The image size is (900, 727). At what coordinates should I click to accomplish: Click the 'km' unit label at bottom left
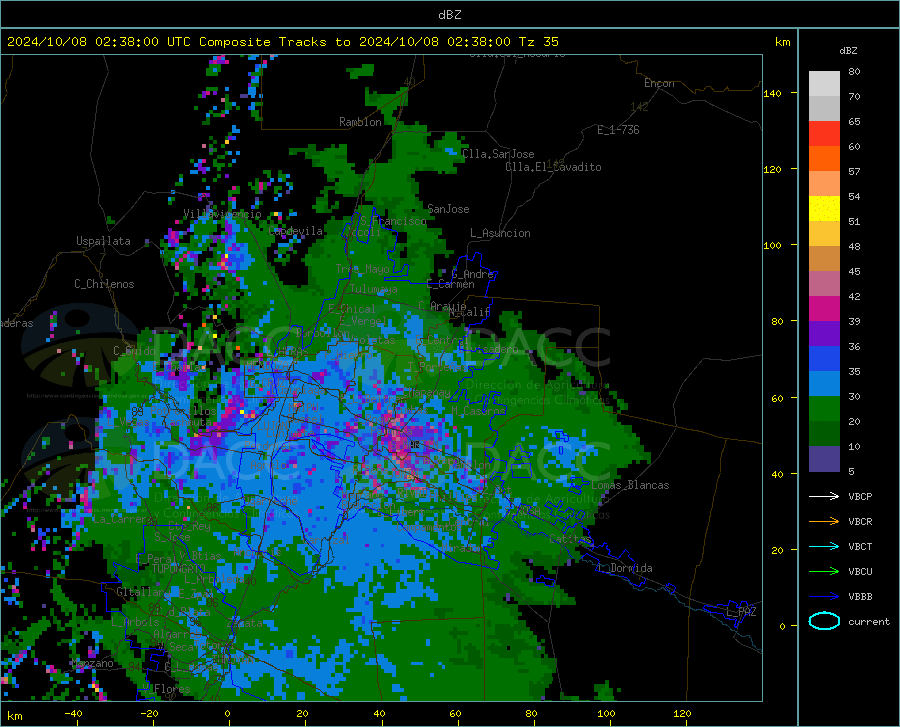14,716
